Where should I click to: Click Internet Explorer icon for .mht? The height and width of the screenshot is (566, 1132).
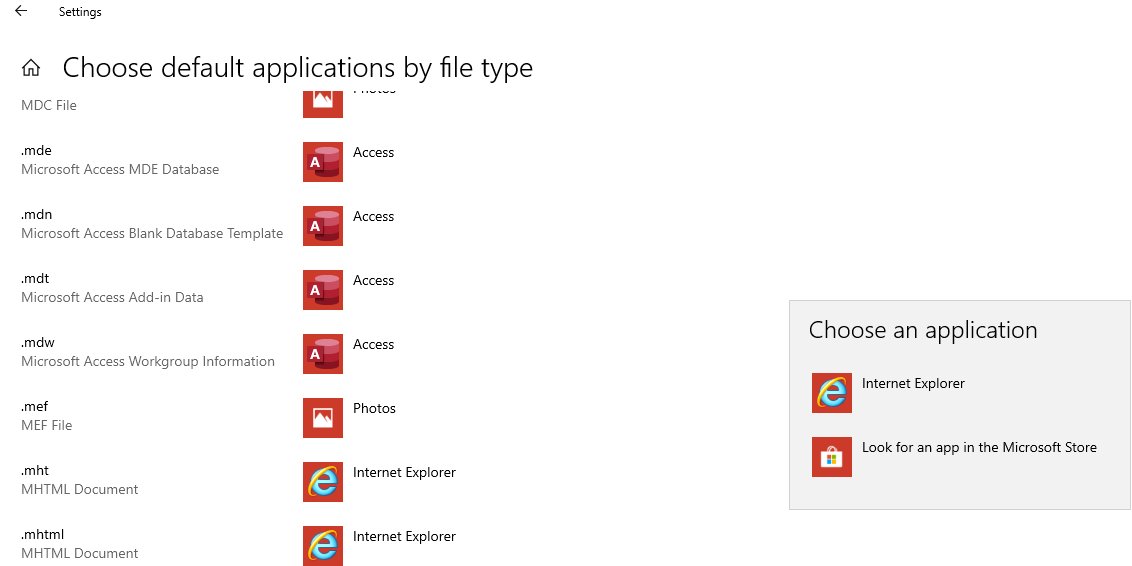(323, 482)
